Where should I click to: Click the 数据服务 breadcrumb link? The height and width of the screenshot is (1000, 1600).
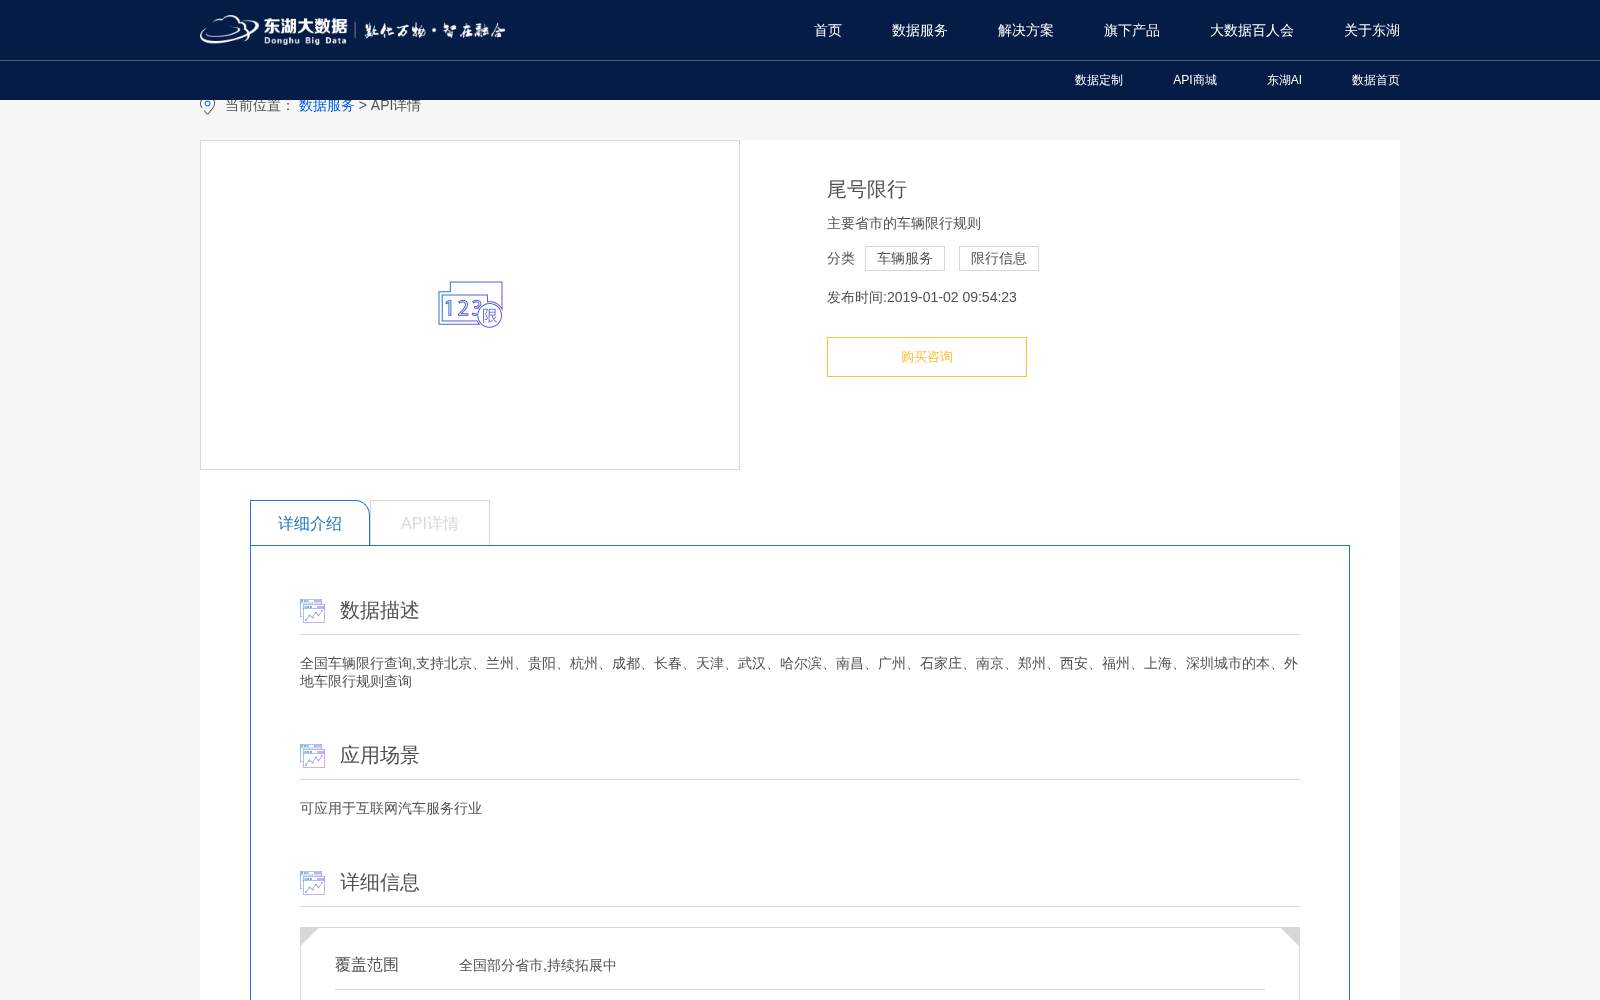[327, 105]
